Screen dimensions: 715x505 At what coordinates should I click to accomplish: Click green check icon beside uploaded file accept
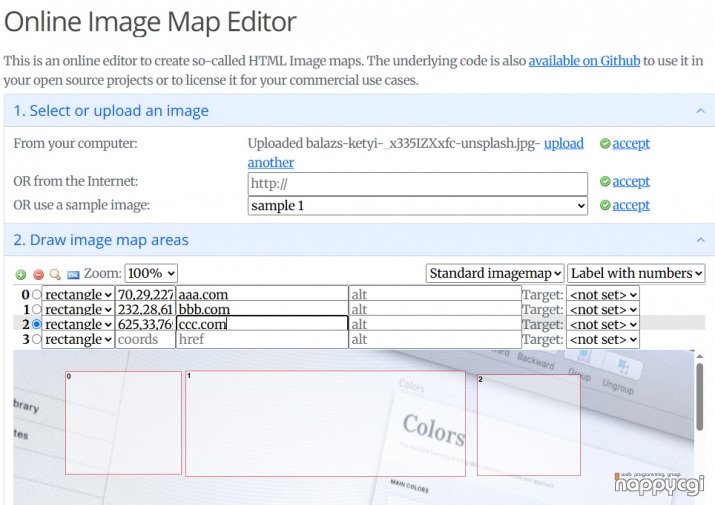605,143
